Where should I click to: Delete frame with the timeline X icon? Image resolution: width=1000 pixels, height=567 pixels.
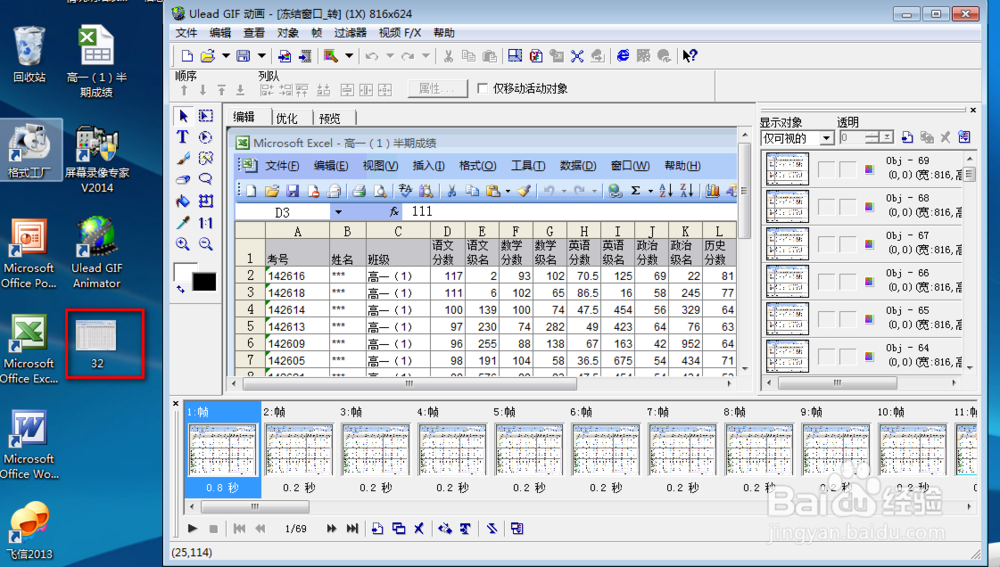click(x=419, y=528)
